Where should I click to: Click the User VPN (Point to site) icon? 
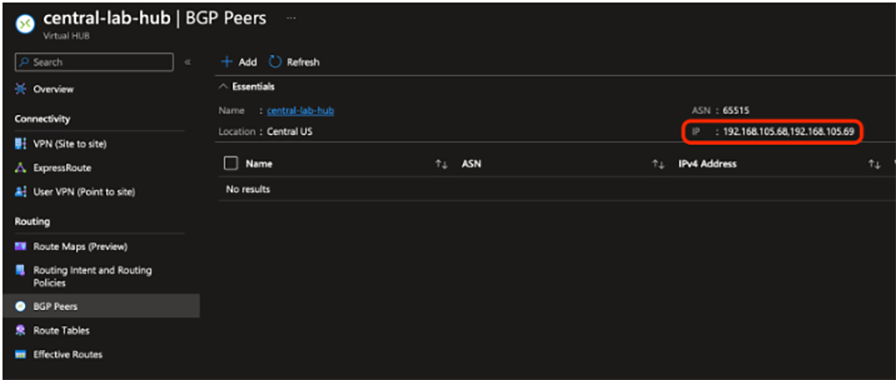(21, 192)
